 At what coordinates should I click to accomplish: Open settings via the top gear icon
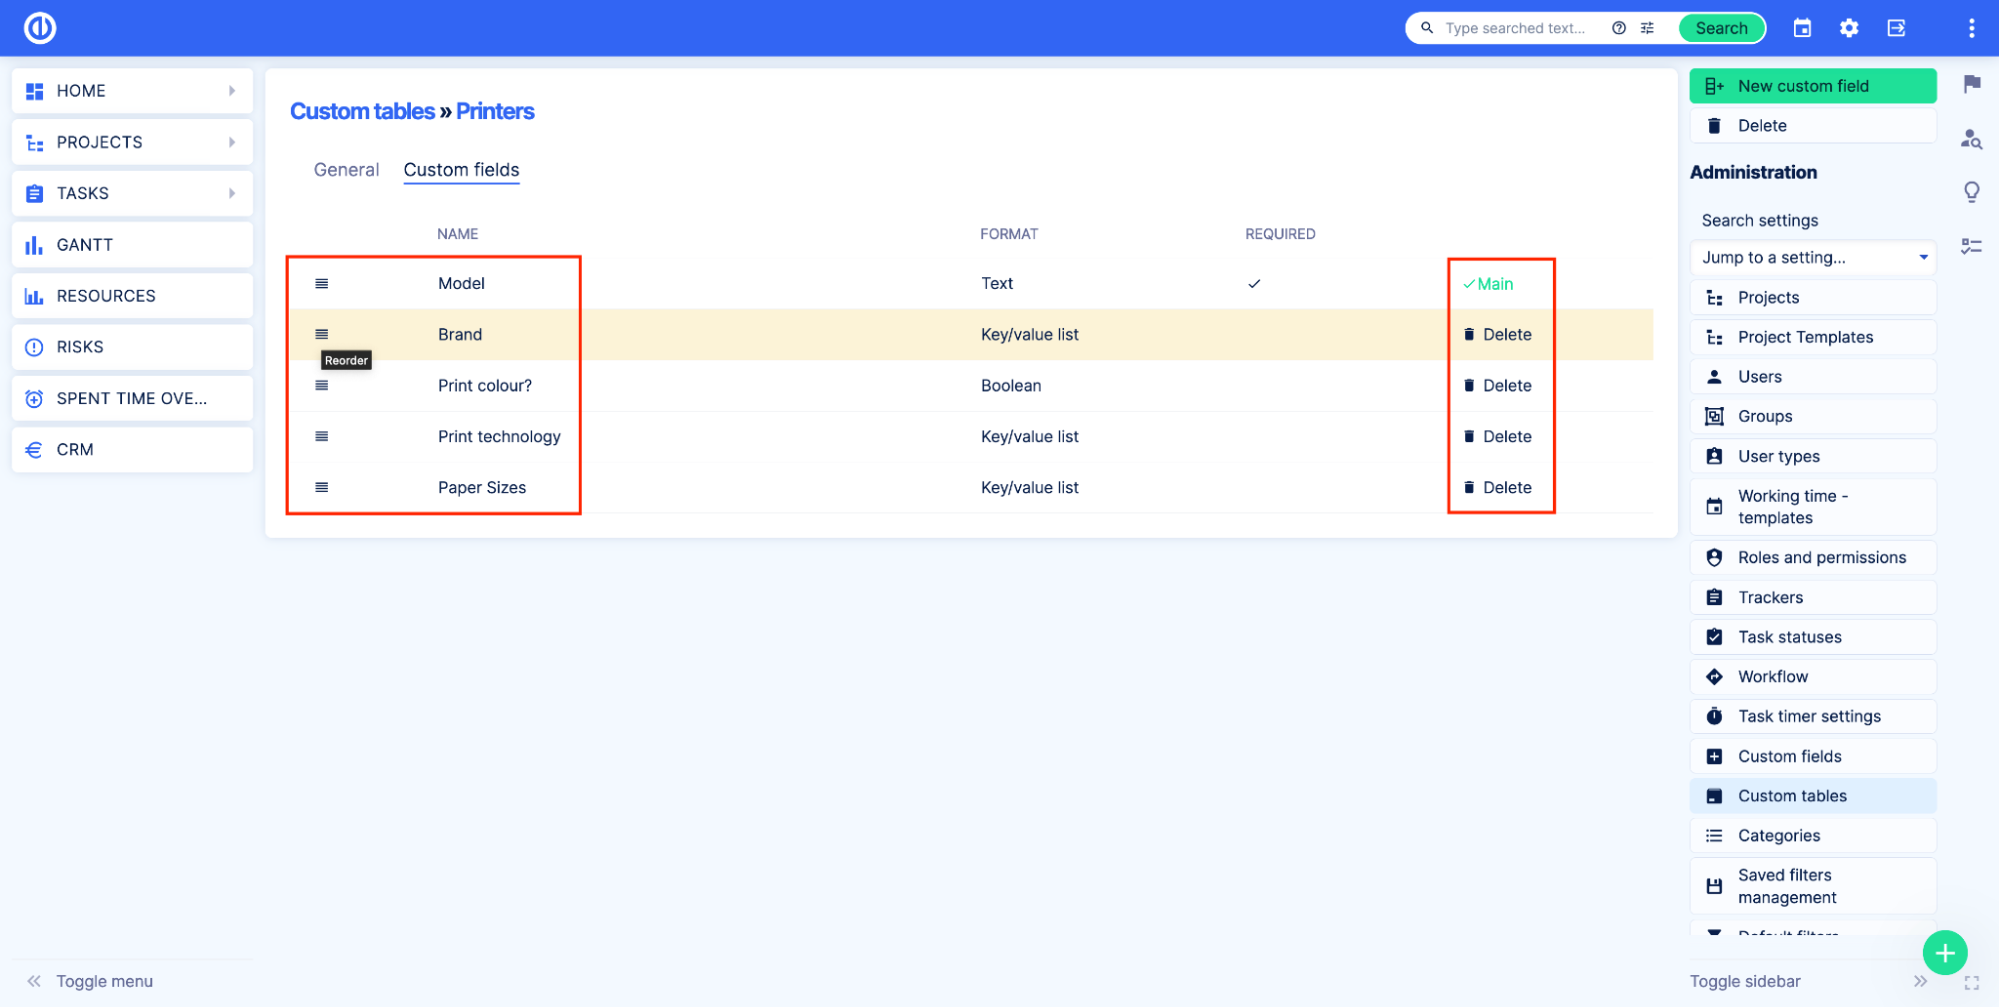click(x=1849, y=28)
